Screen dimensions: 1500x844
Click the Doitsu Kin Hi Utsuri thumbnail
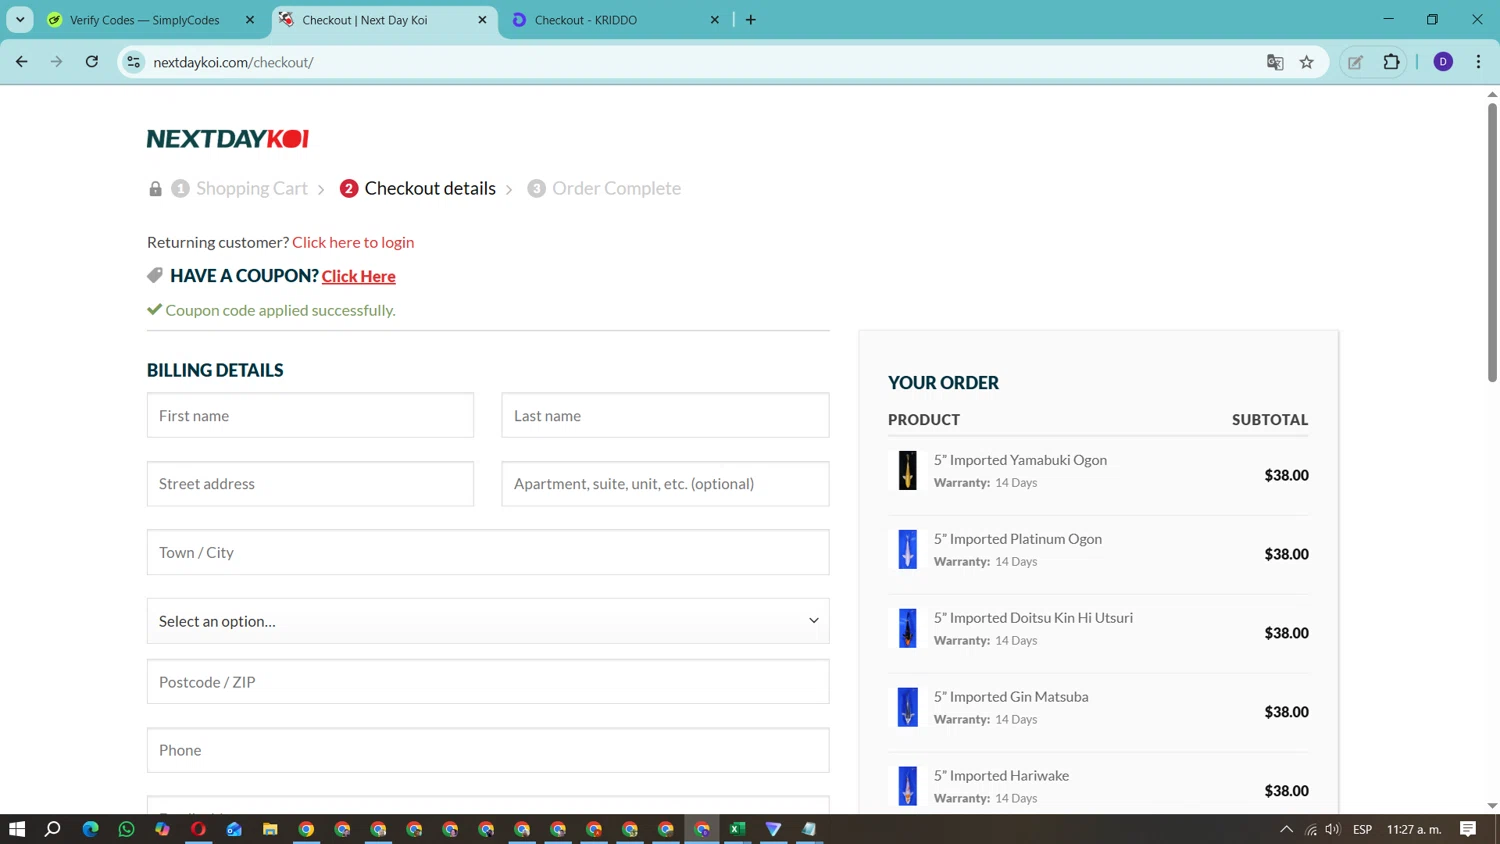[907, 628]
